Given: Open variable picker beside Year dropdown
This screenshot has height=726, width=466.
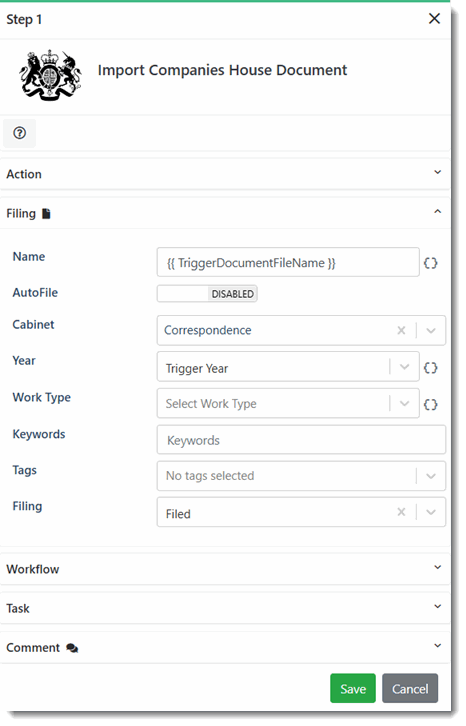Looking at the screenshot, I should click(431, 368).
